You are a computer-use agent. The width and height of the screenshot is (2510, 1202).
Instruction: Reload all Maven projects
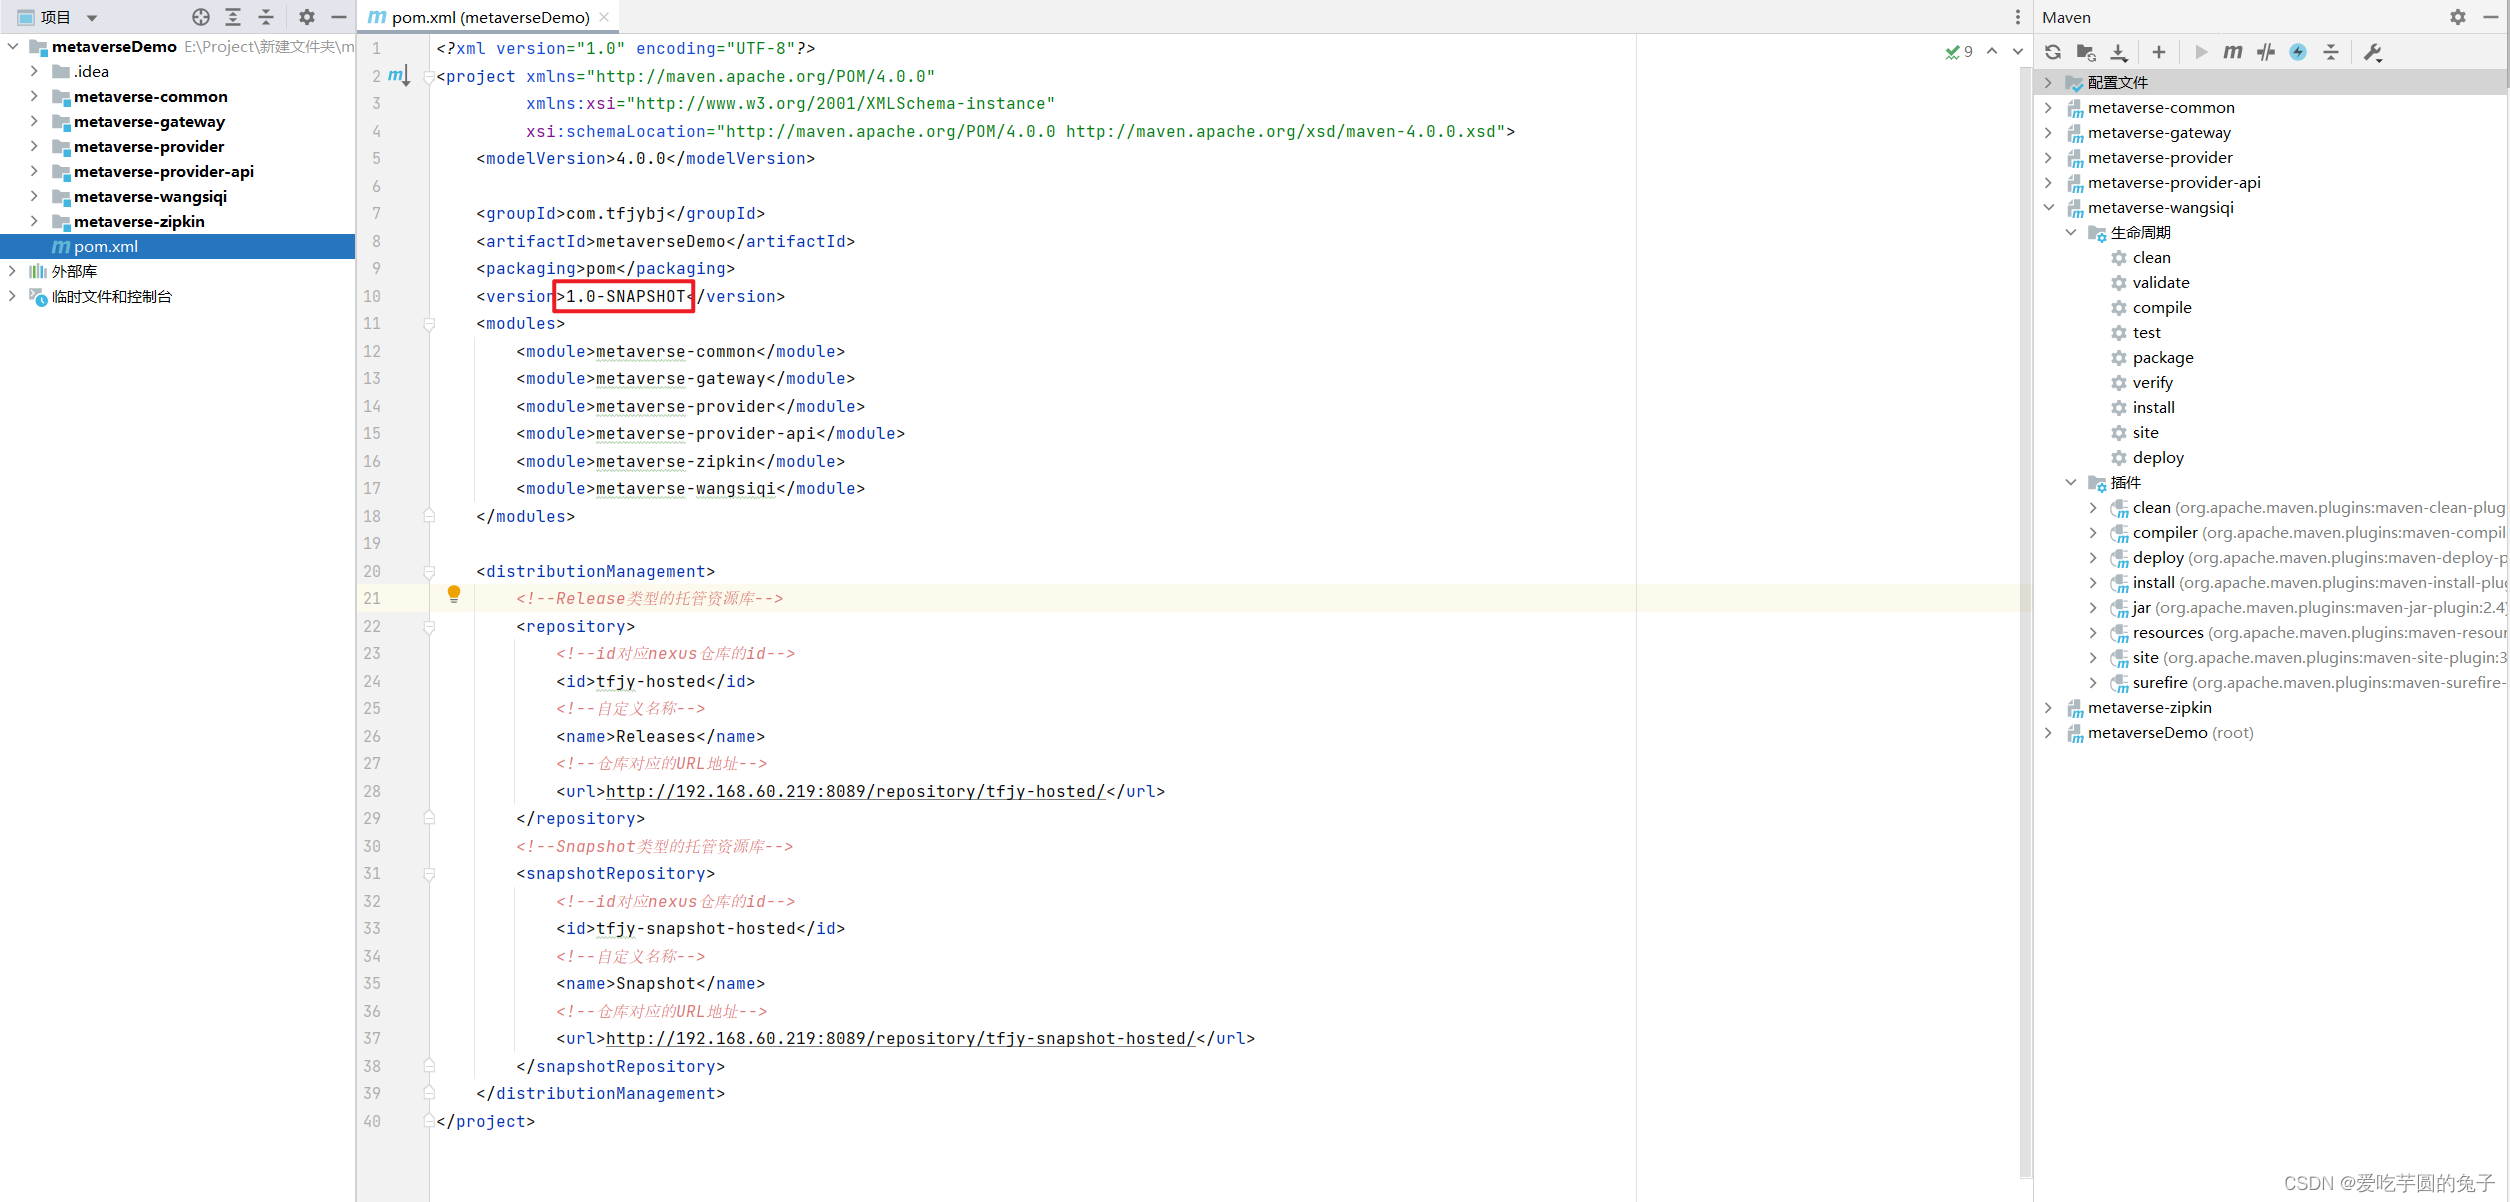[2053, 52]
